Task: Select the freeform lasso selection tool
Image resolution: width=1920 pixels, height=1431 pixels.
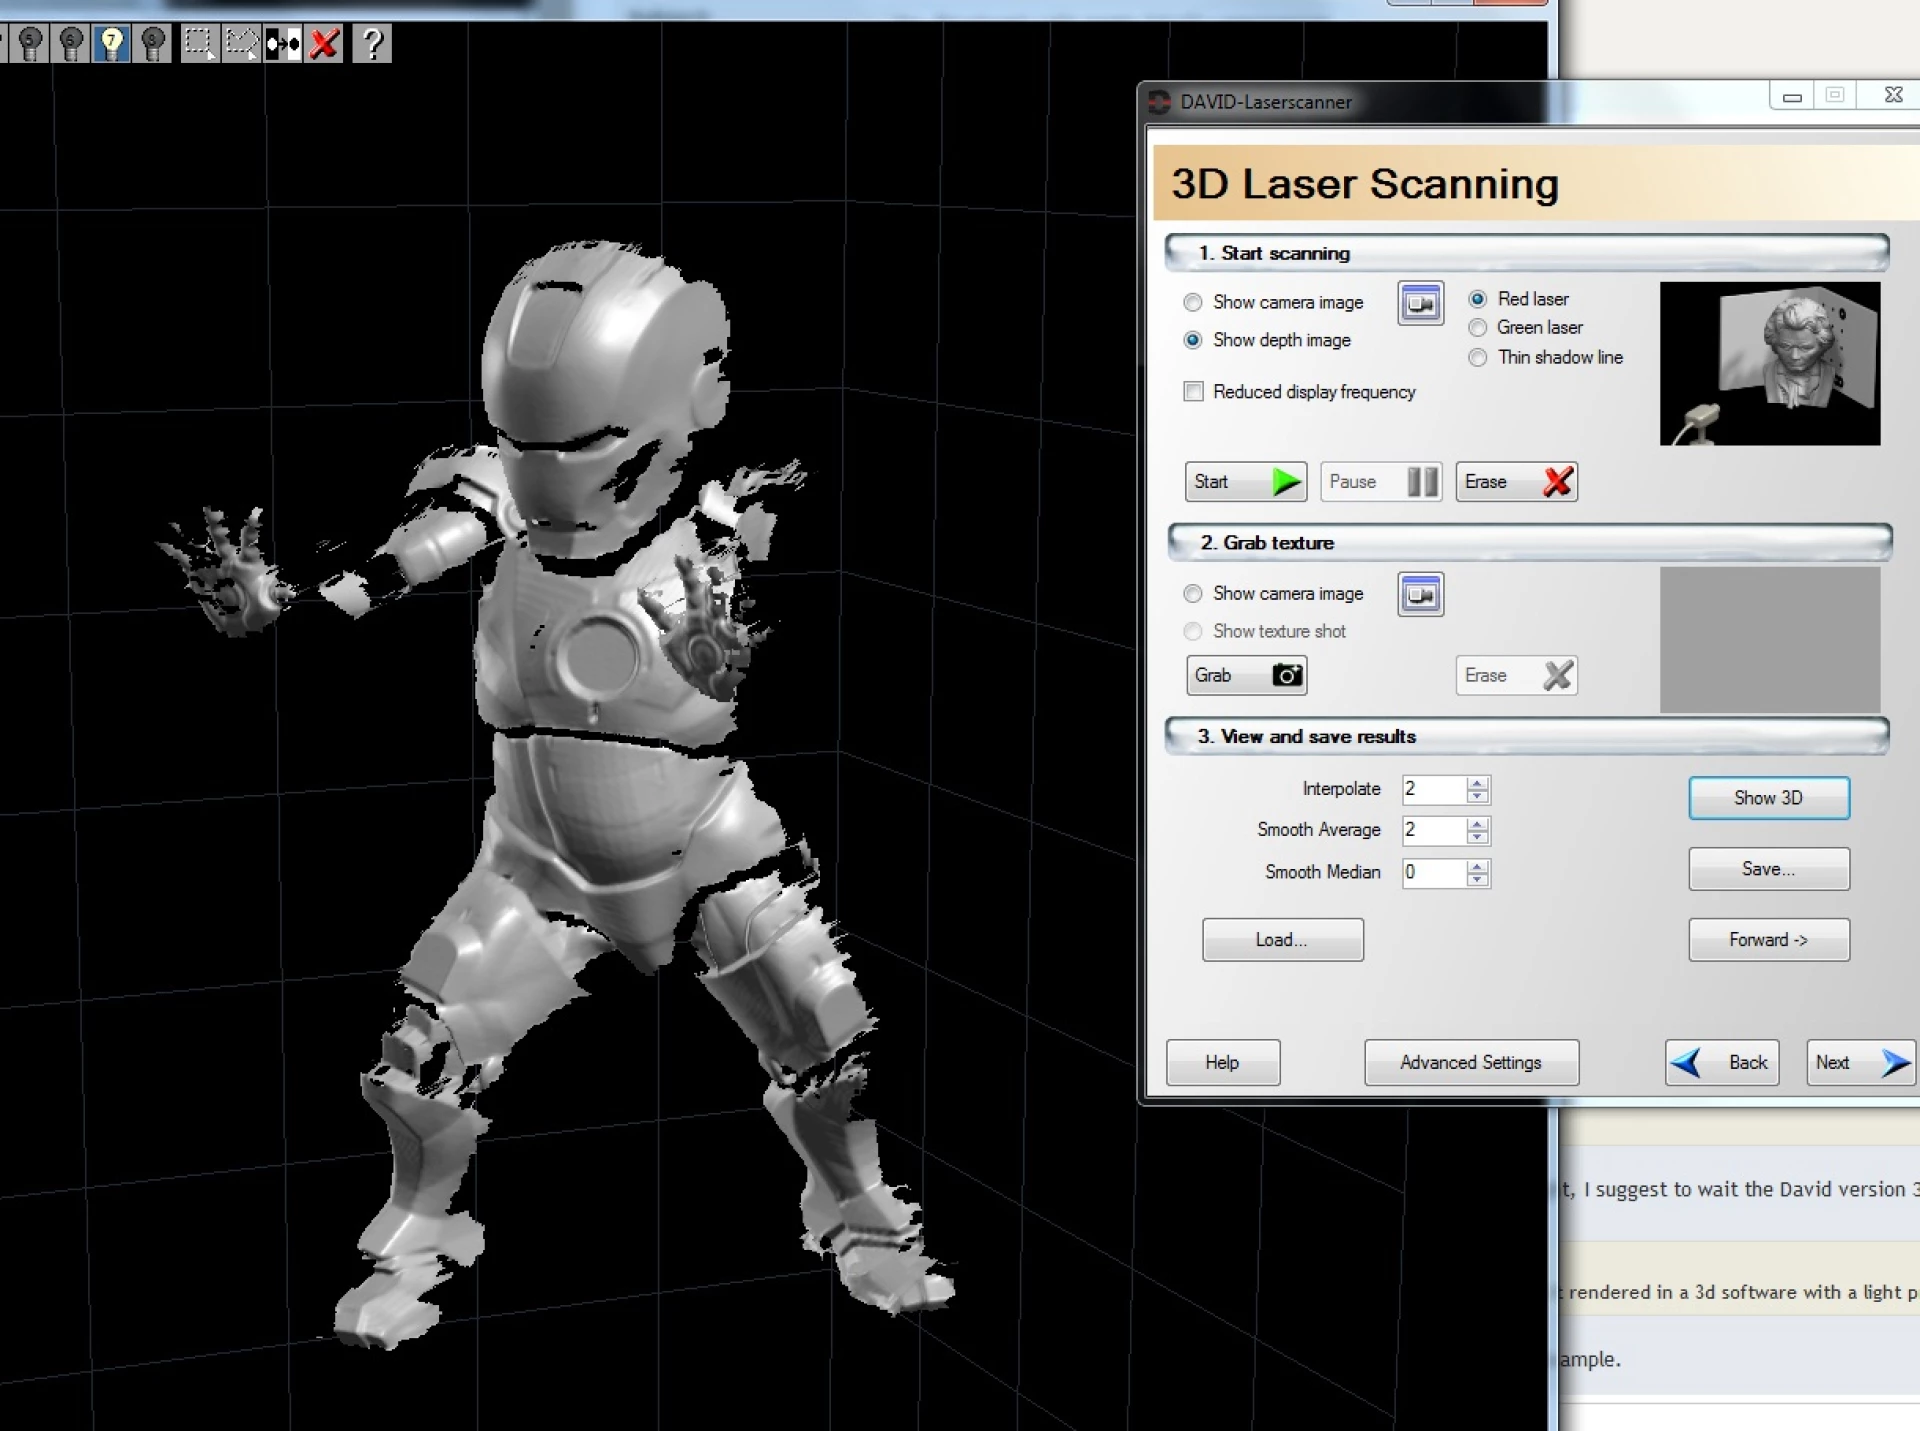Action: point(241,43)
